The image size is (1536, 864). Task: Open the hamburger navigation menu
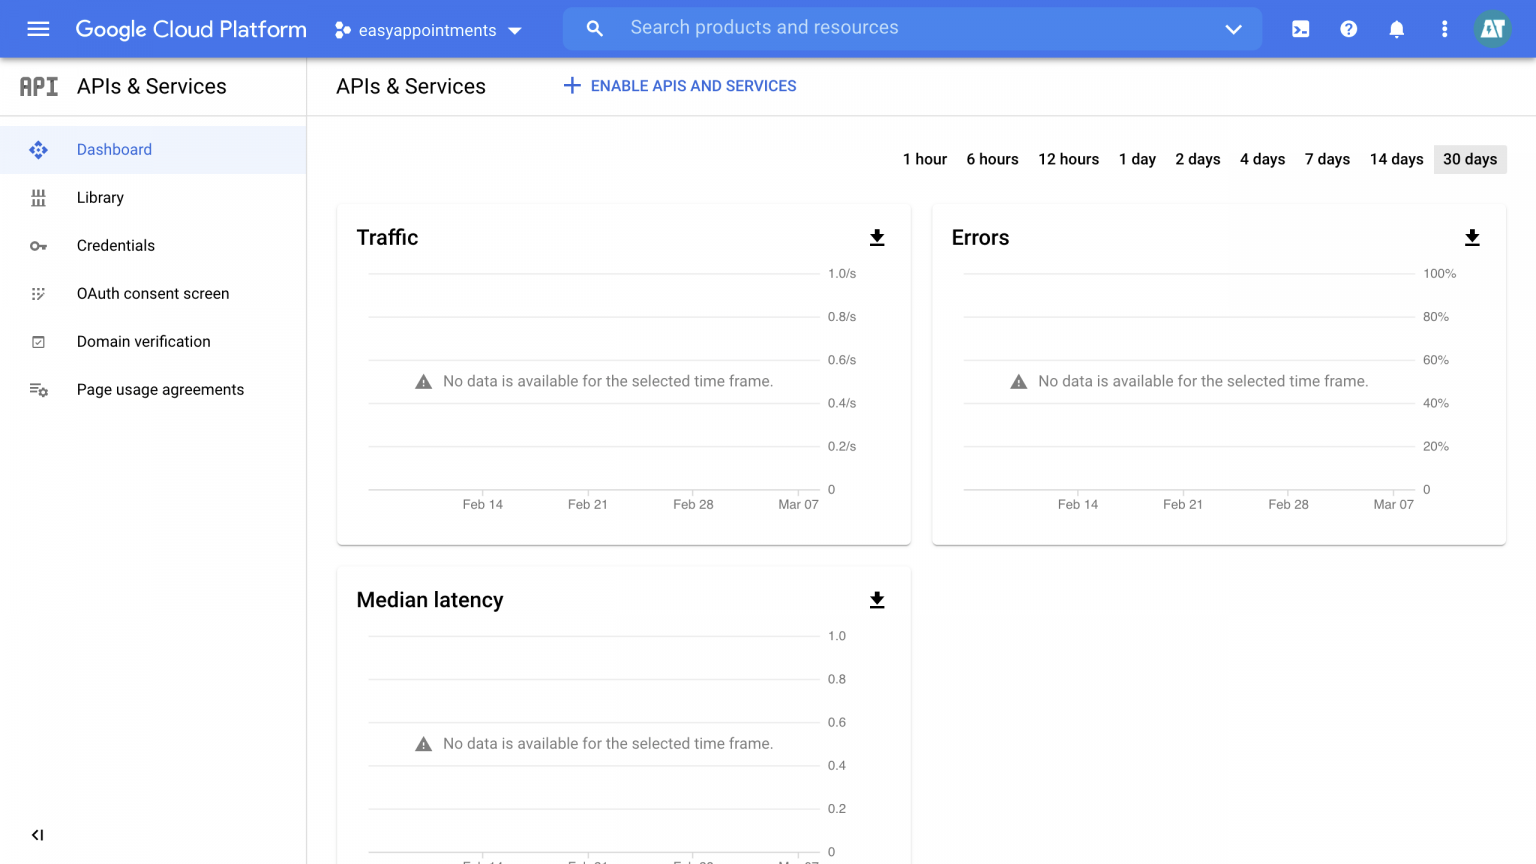pos(38,29)
